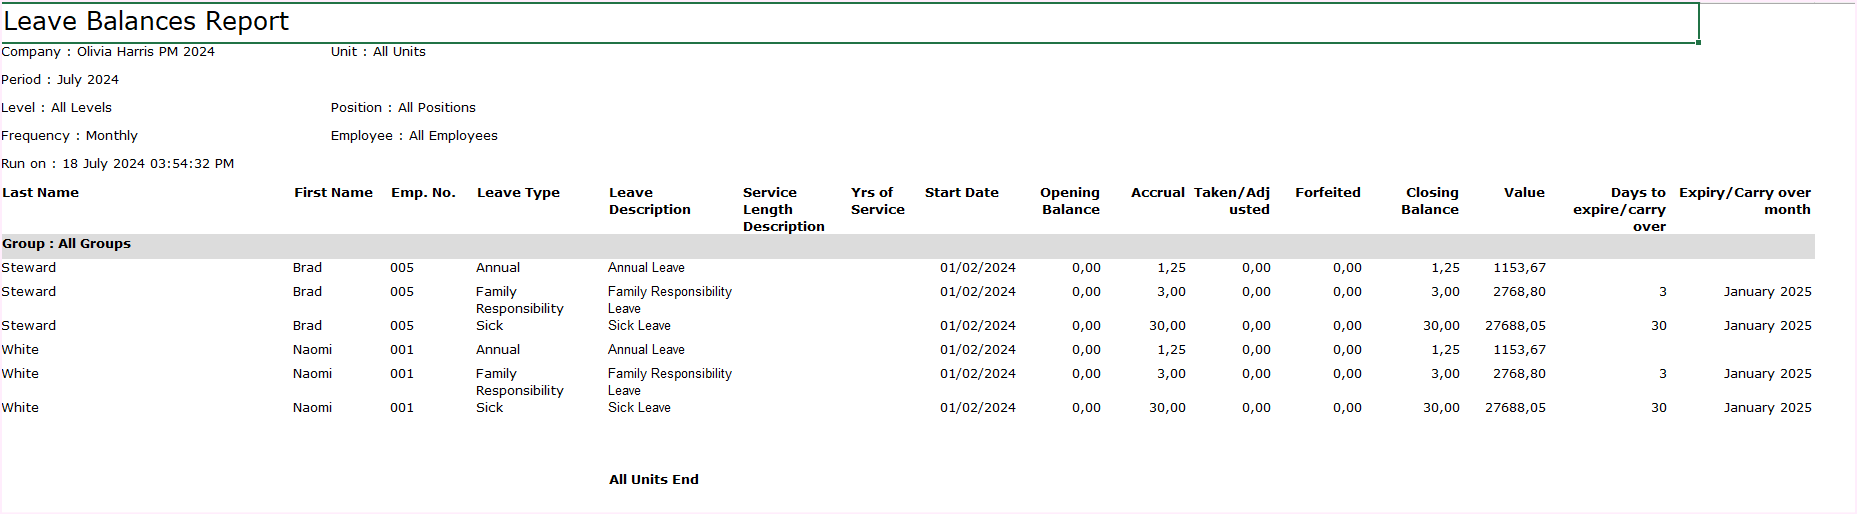Select the Period July 2024 cell
Screen dimensions: 1857x514
[60, 80]
